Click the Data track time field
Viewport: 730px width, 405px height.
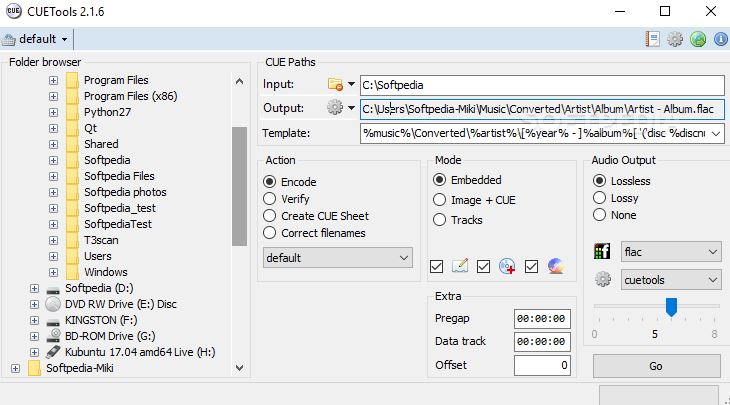tap(542, 342)
